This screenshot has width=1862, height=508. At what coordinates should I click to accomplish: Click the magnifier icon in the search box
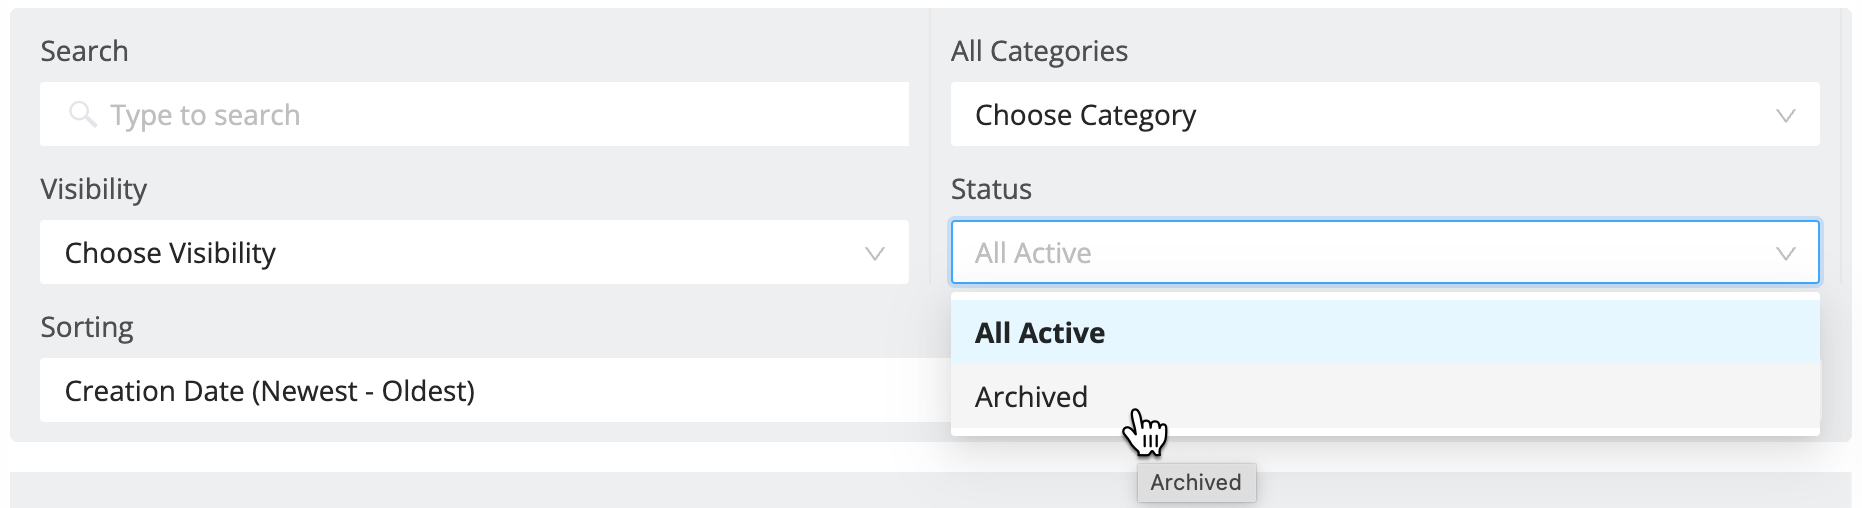[x=83, y=115]
